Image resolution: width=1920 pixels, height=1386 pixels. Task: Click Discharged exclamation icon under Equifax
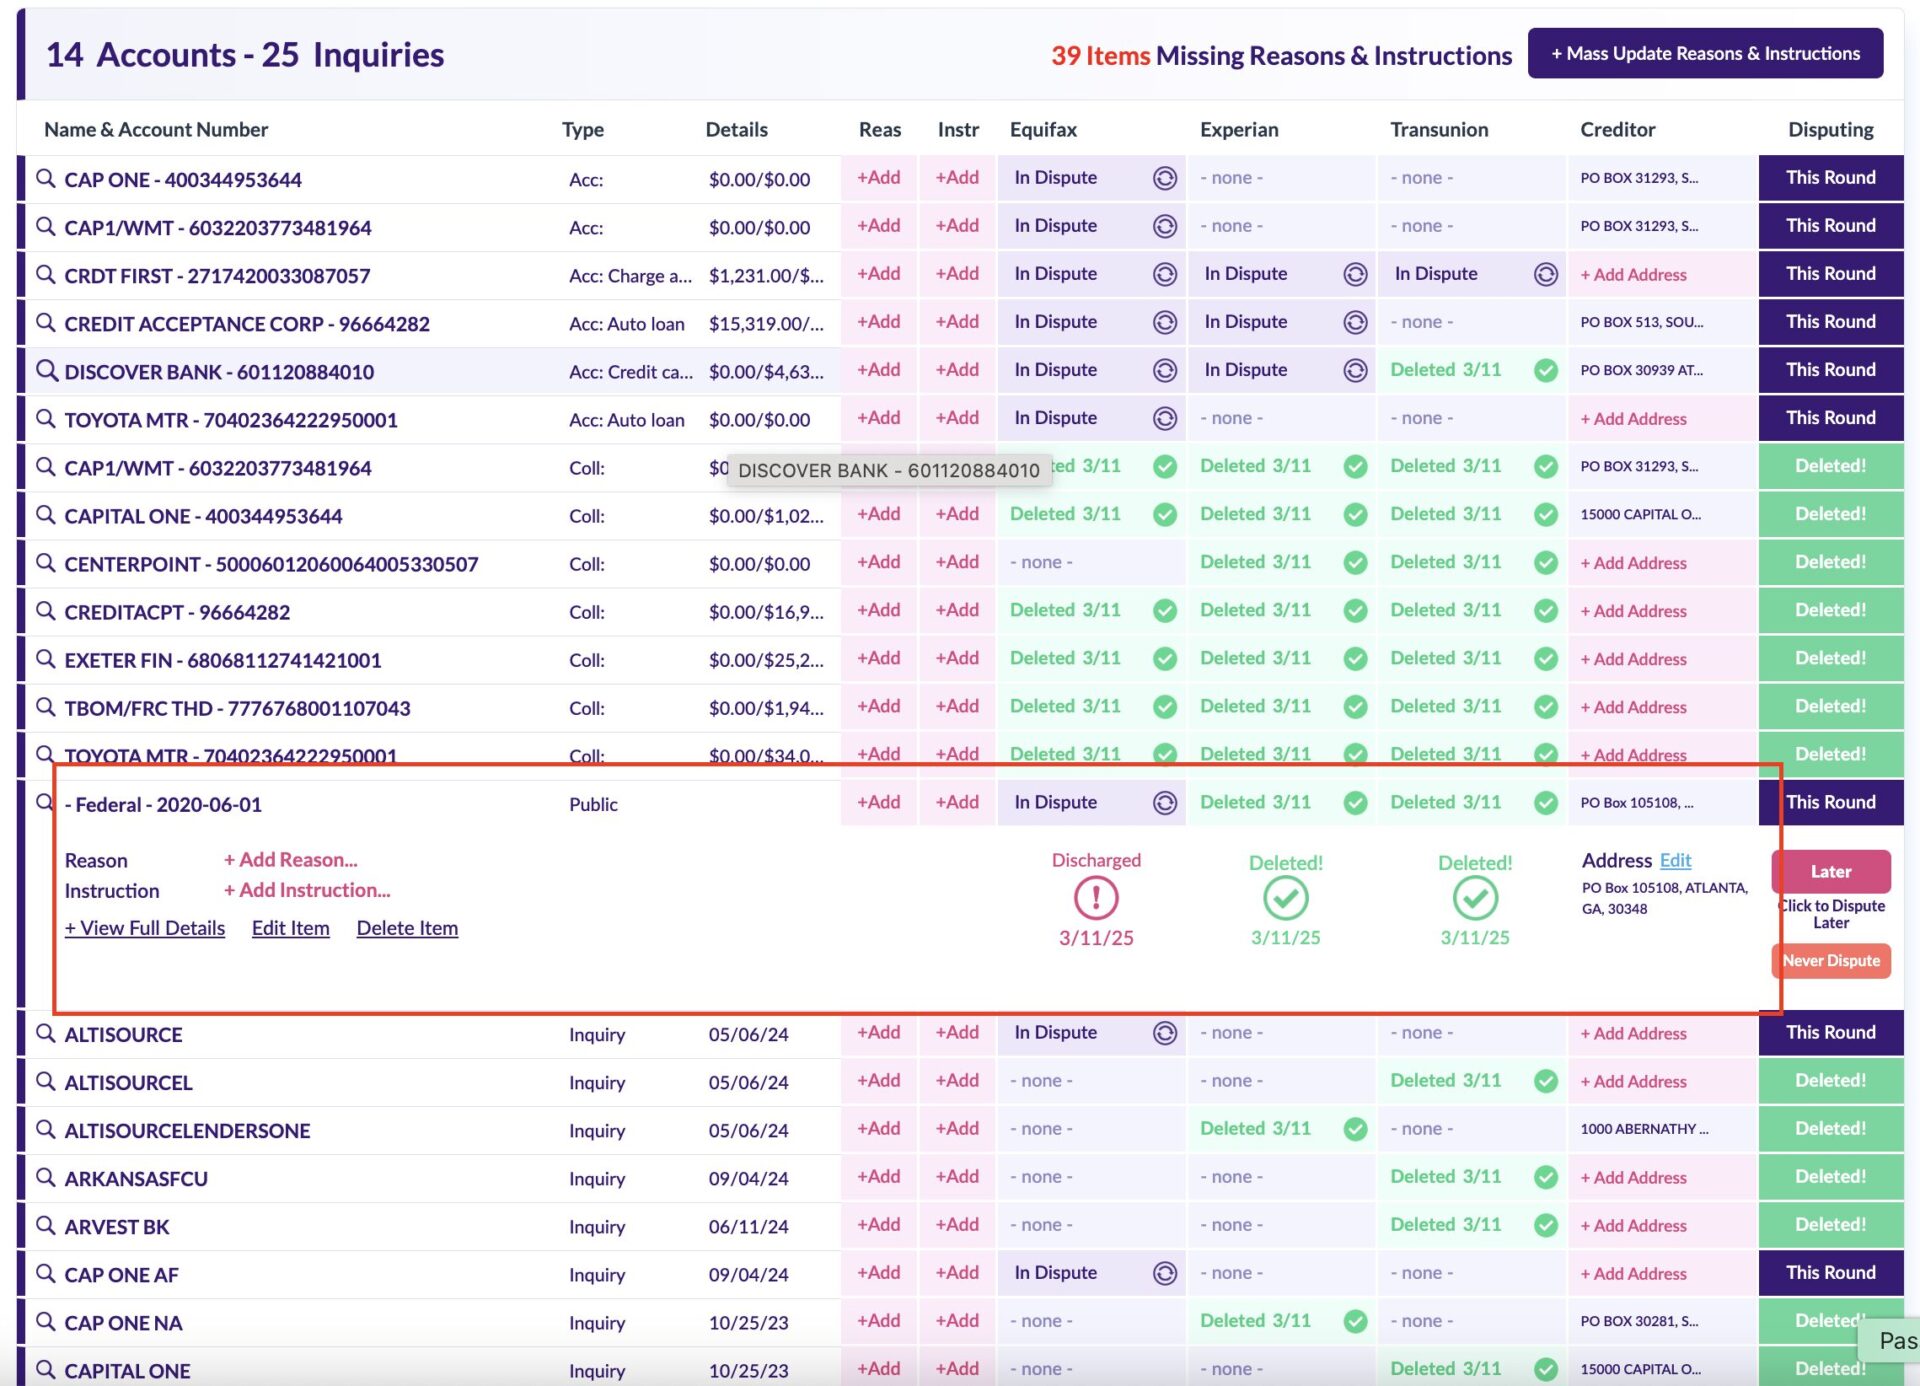[1096, 898]
